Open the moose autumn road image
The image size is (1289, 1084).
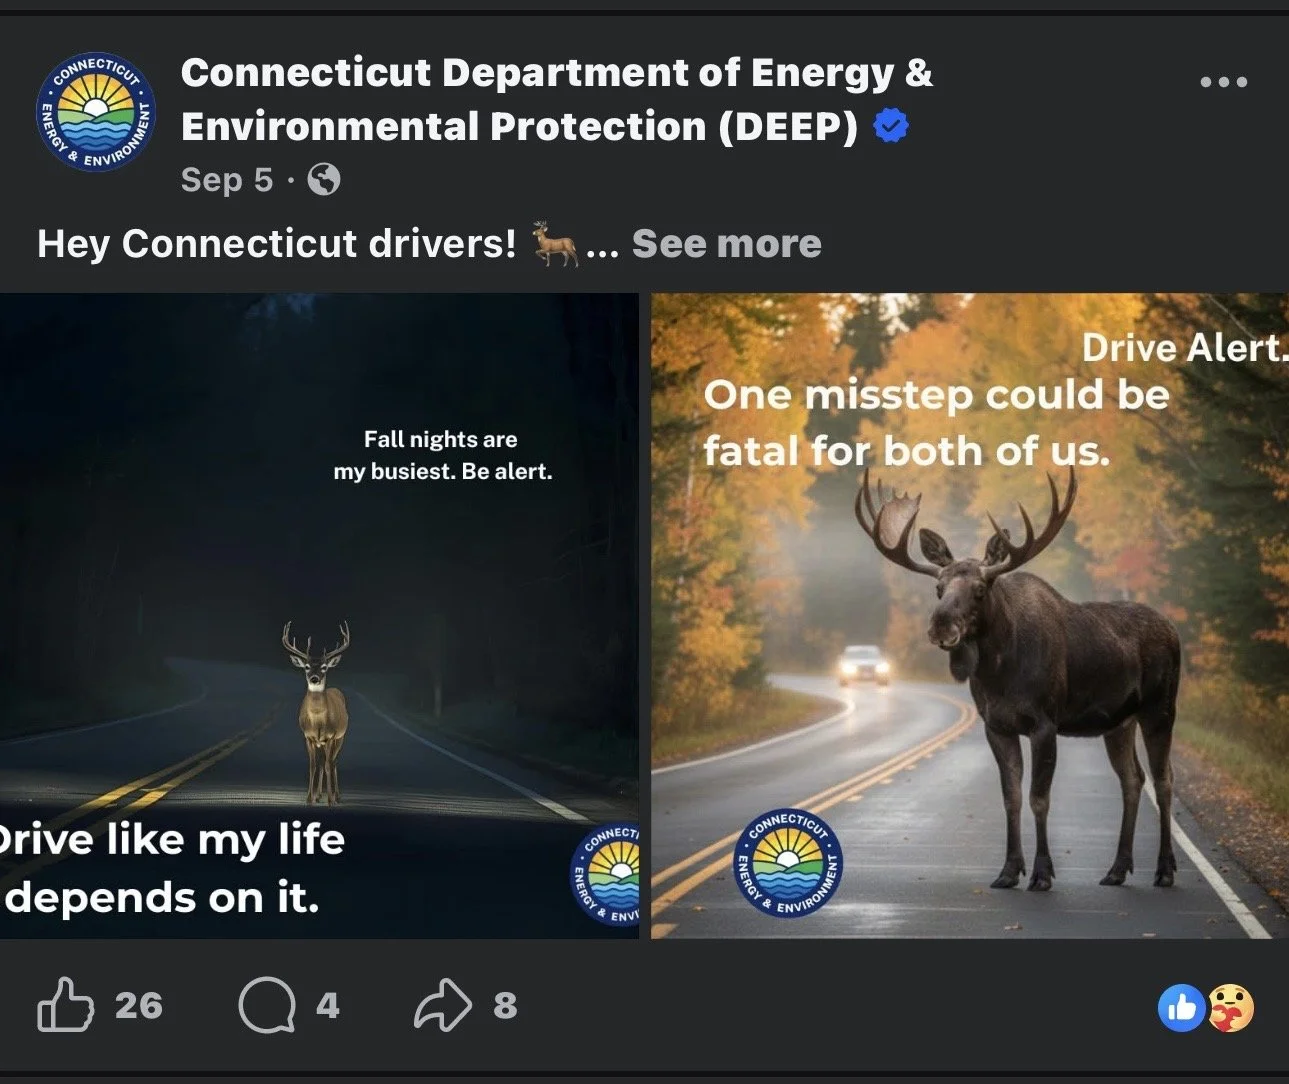pos(970,616)
